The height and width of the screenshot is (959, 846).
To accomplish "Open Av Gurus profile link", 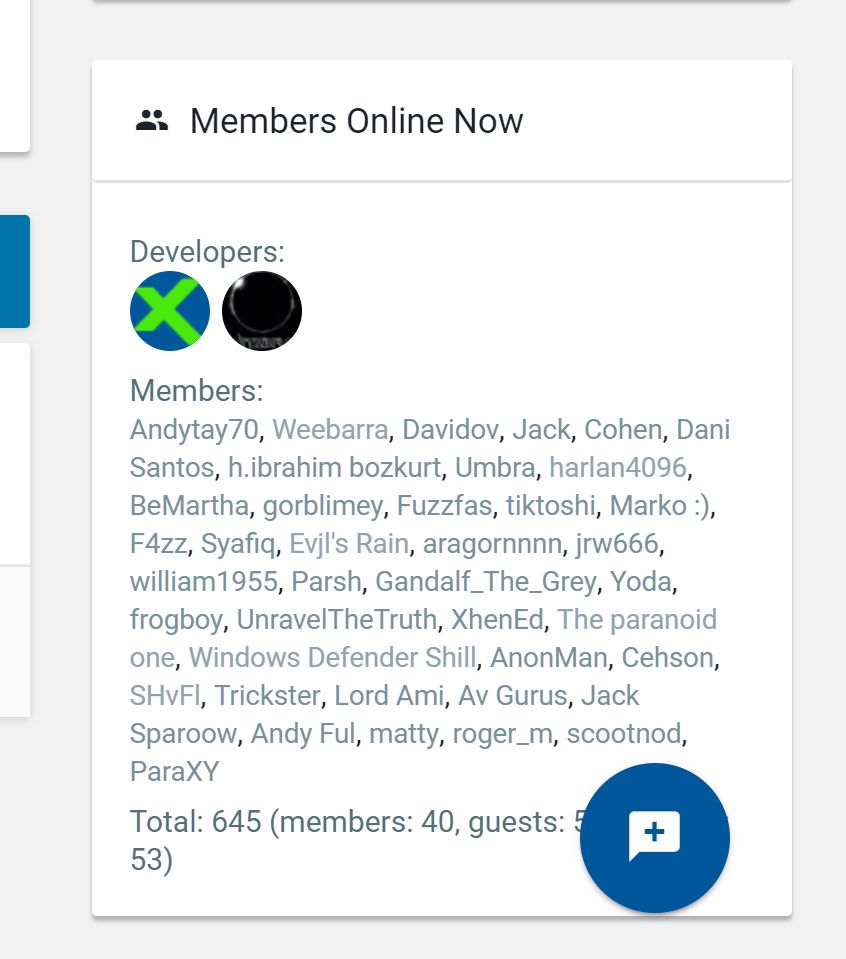I will (512, 696).
